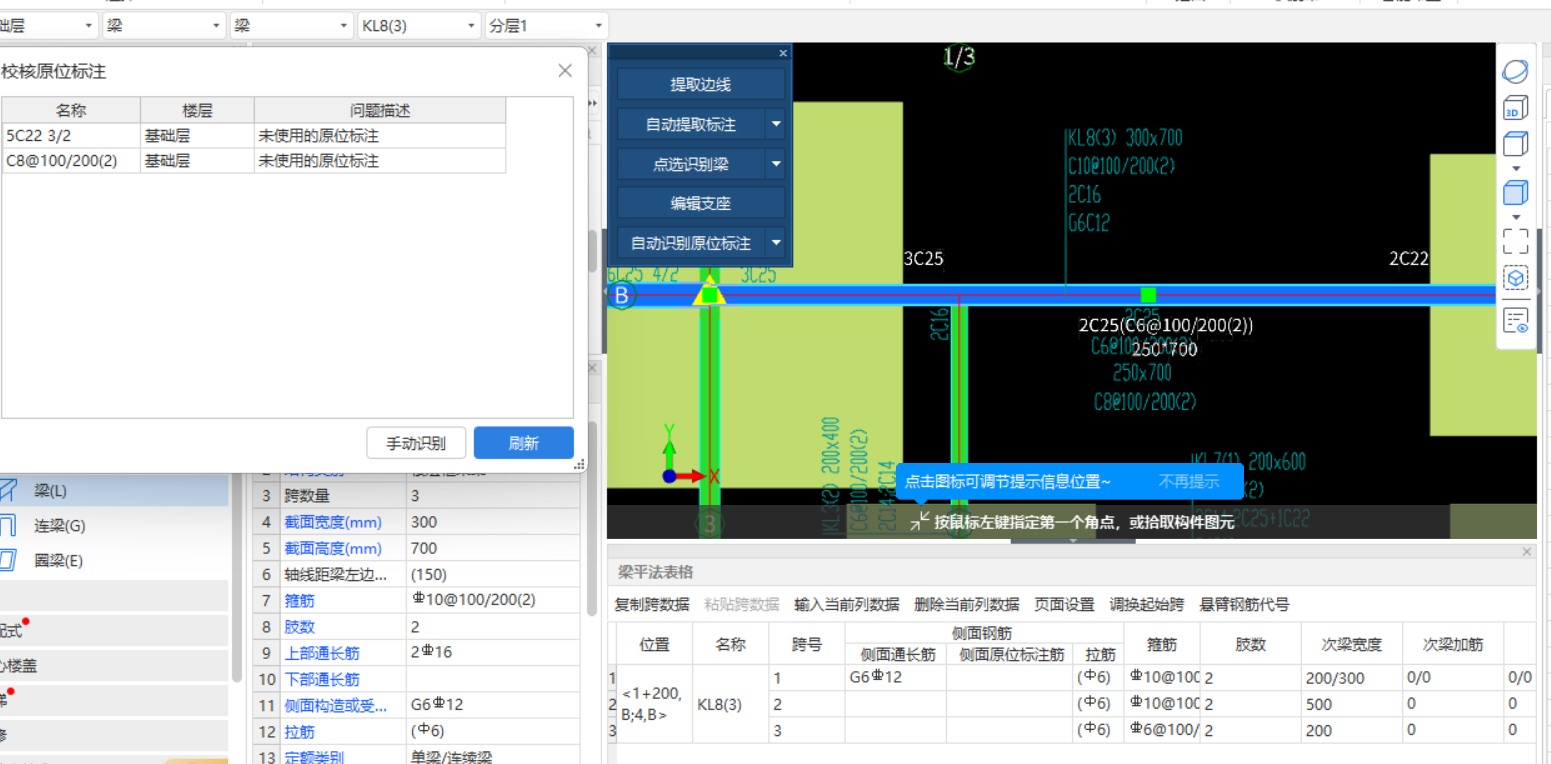This screenshot has height=764, width=1551.
Task: Select the 5C22 3/2 row
Action: pyautogui.click(x=254, y=136)
